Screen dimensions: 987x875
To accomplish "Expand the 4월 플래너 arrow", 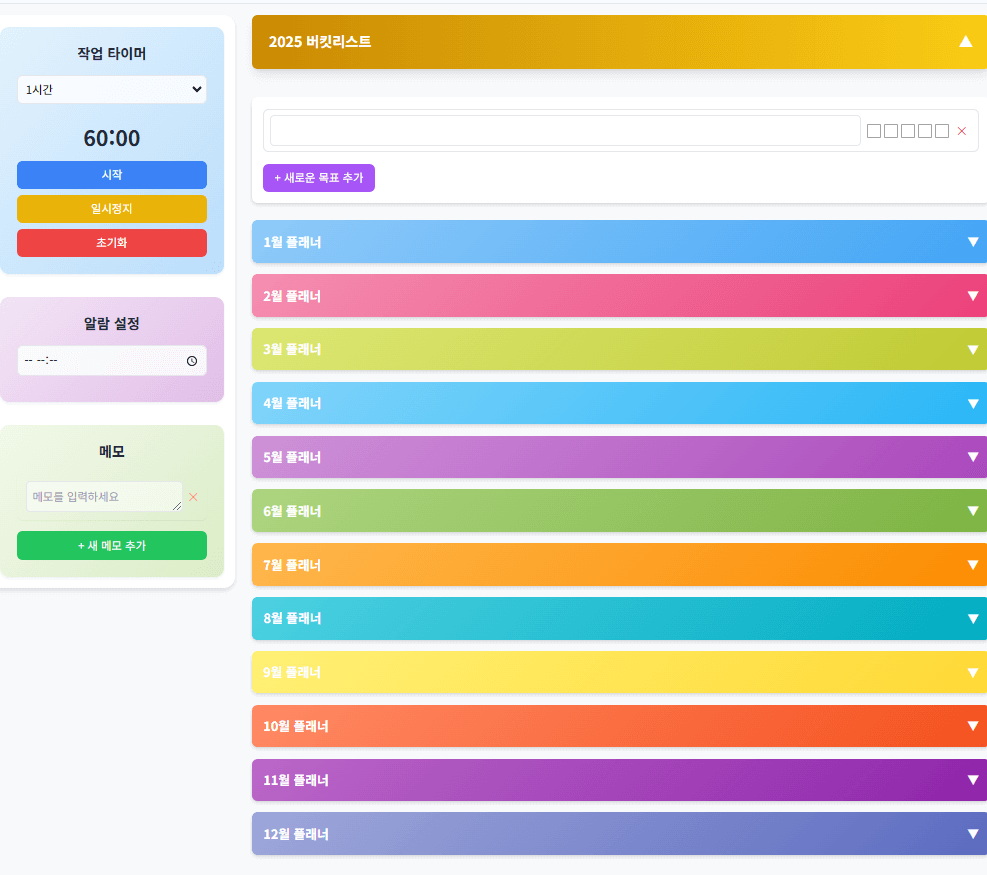I will pos(973,404).
